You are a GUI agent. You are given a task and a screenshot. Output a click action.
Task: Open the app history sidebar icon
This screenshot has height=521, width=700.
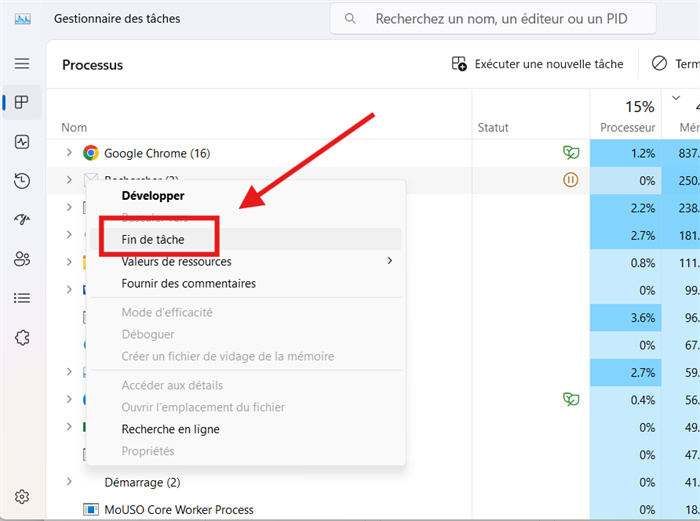pyautogui.click(x=22, y=181)
